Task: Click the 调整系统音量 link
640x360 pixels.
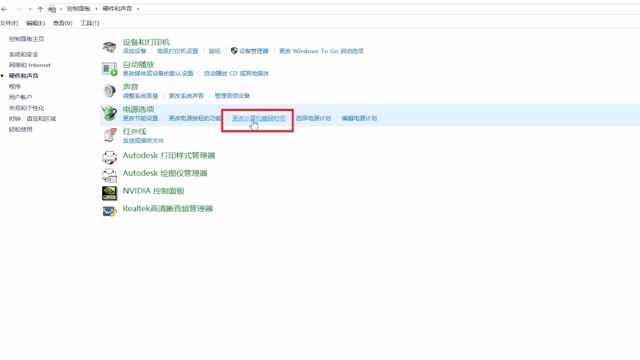Action: point(140,96)
